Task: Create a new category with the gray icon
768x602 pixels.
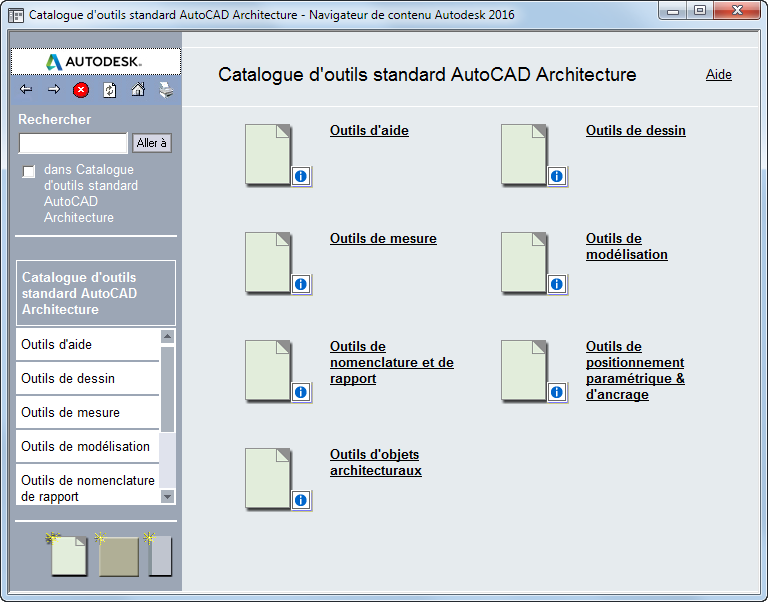Action: 159,555
